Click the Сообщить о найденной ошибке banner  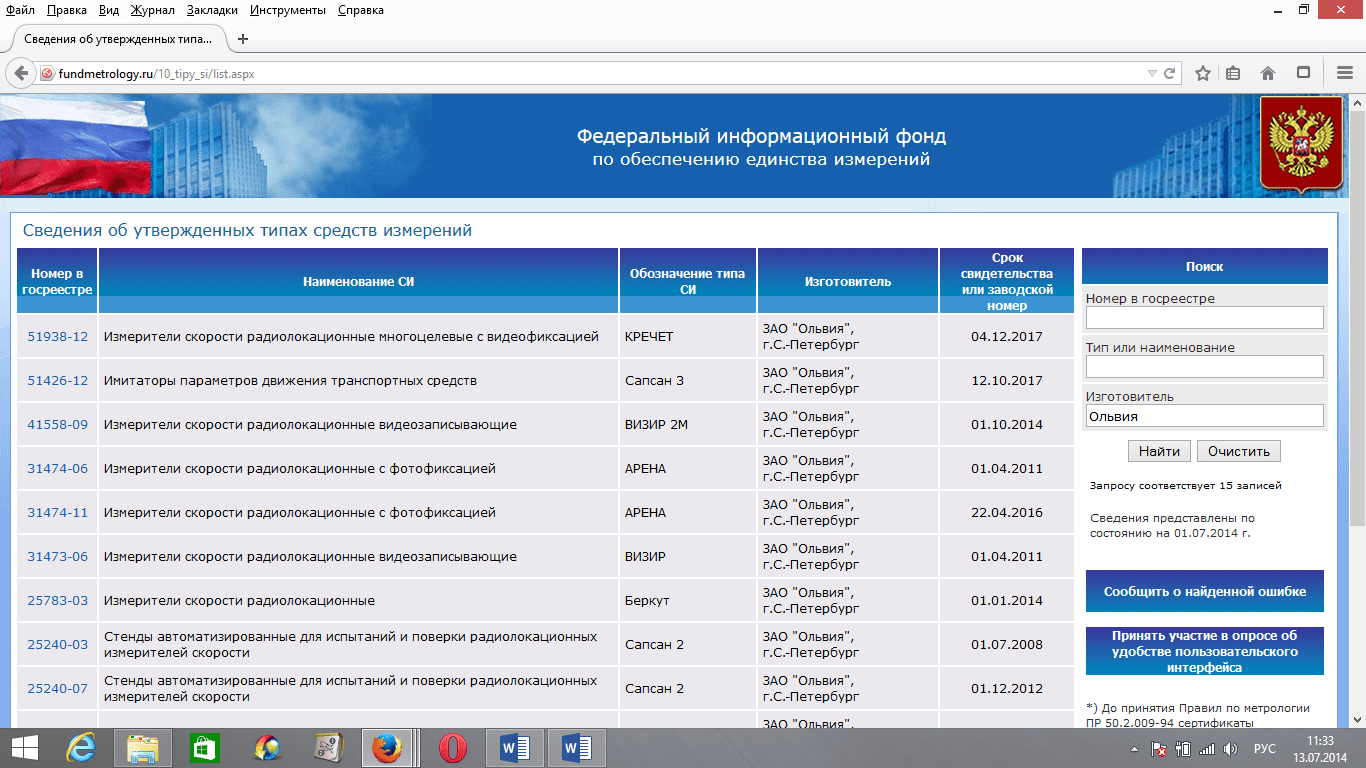[1204, 591]
